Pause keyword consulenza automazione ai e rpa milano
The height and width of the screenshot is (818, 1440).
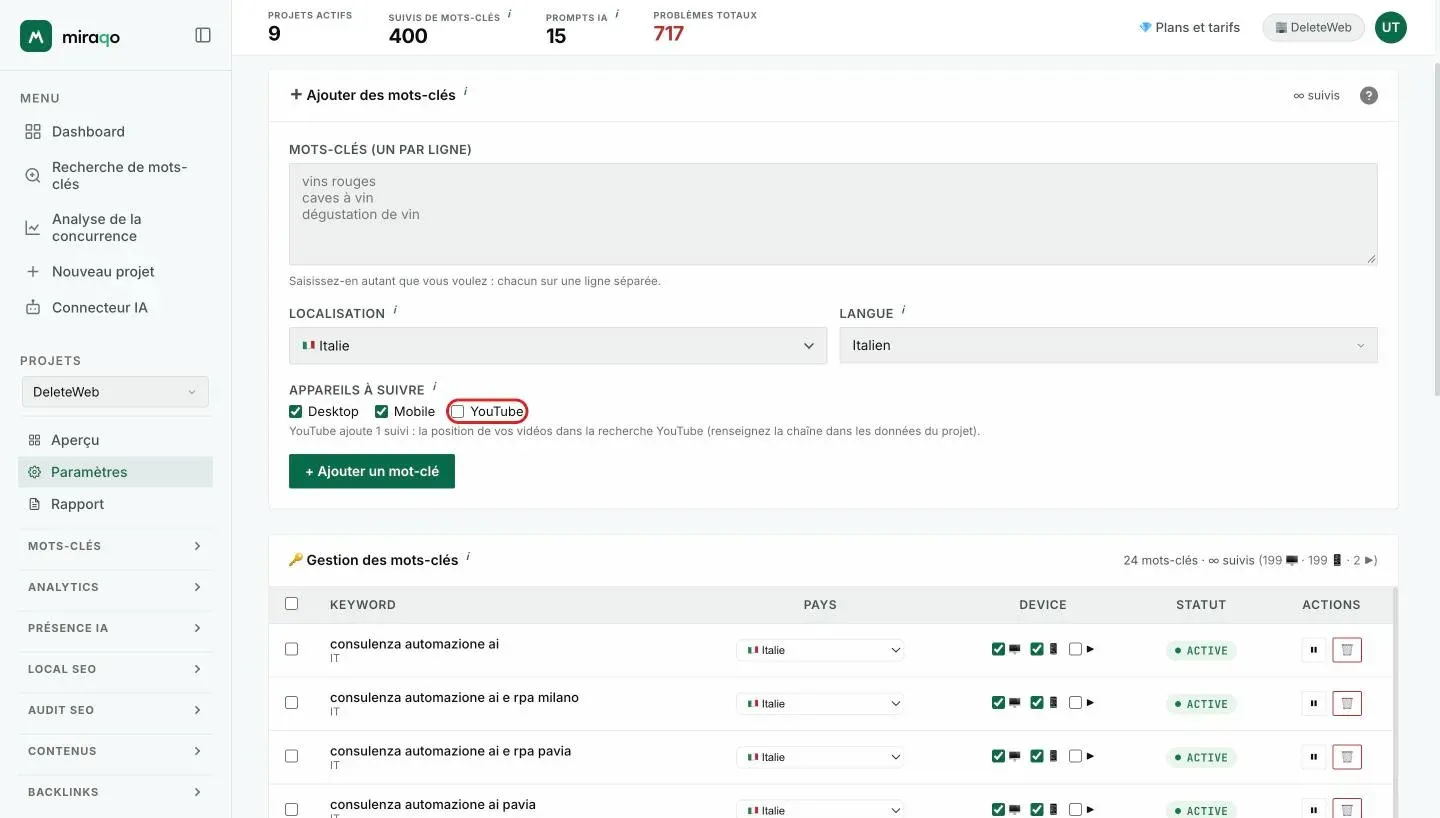(1314, 703)
